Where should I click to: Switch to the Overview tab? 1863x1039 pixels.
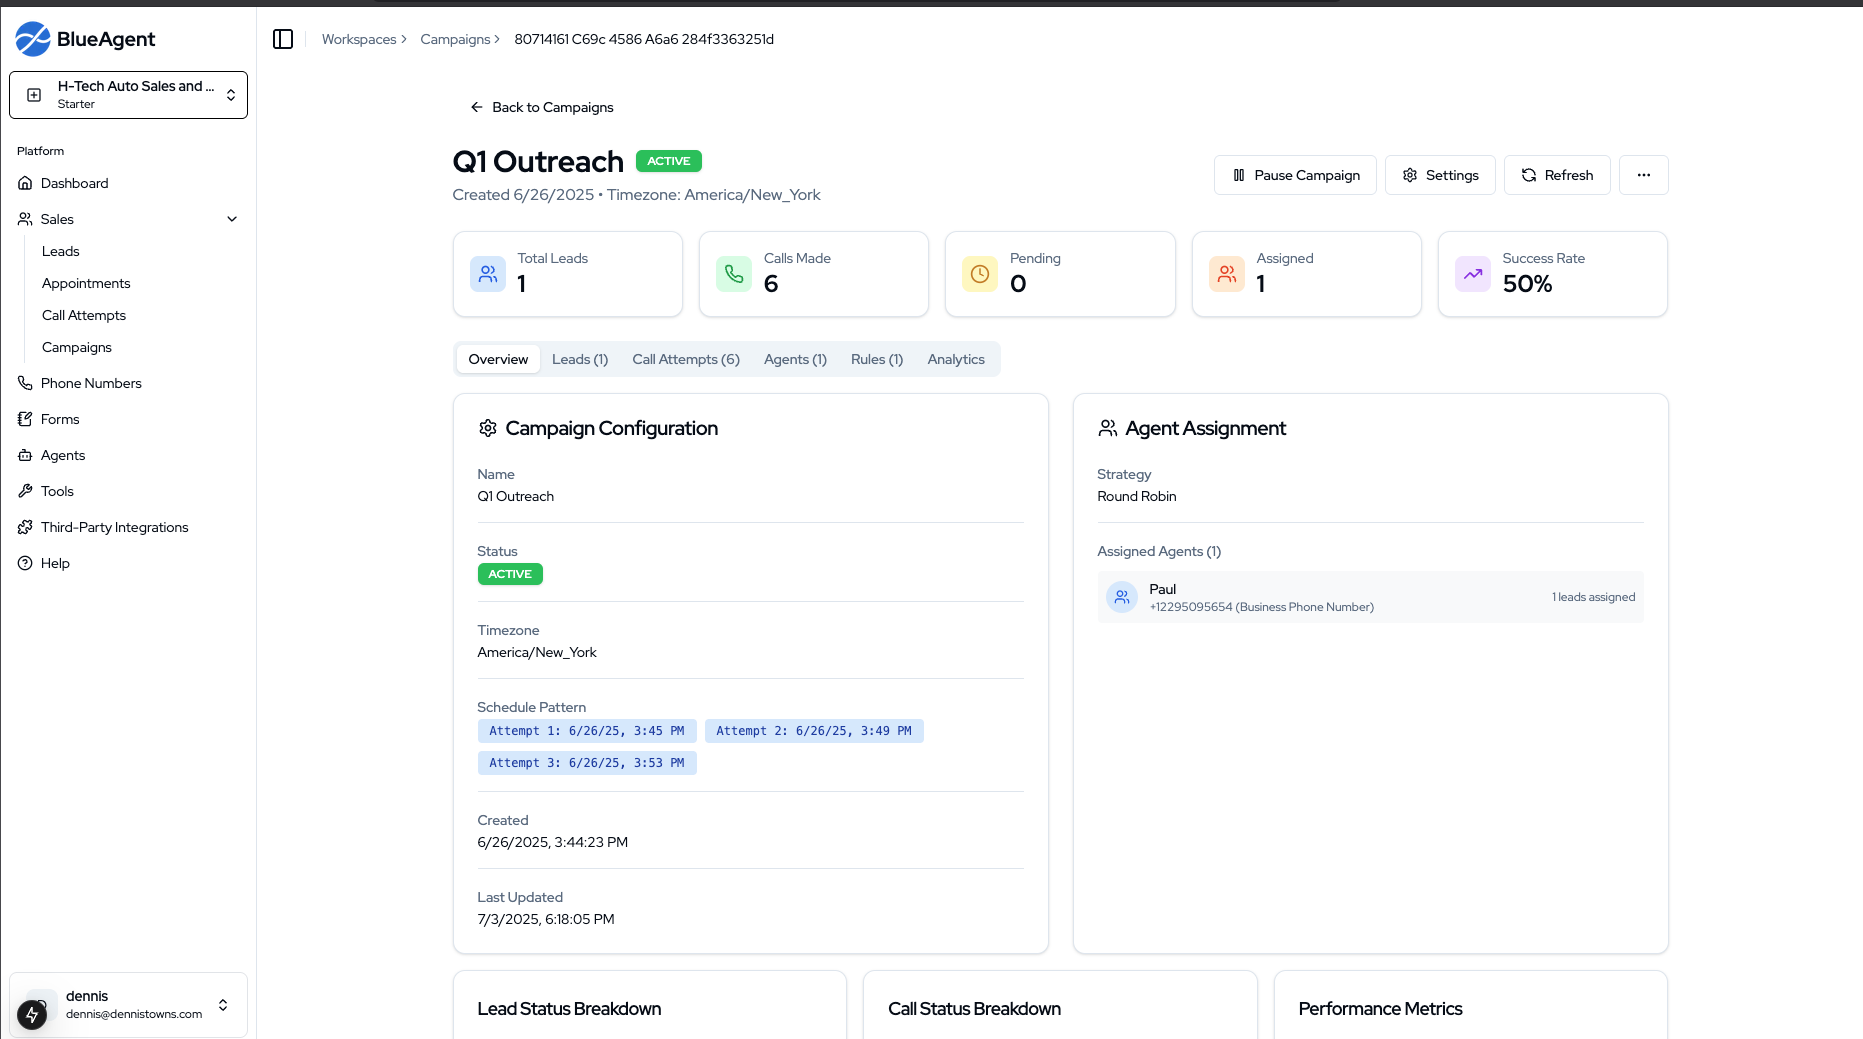(x=498, y=359)
